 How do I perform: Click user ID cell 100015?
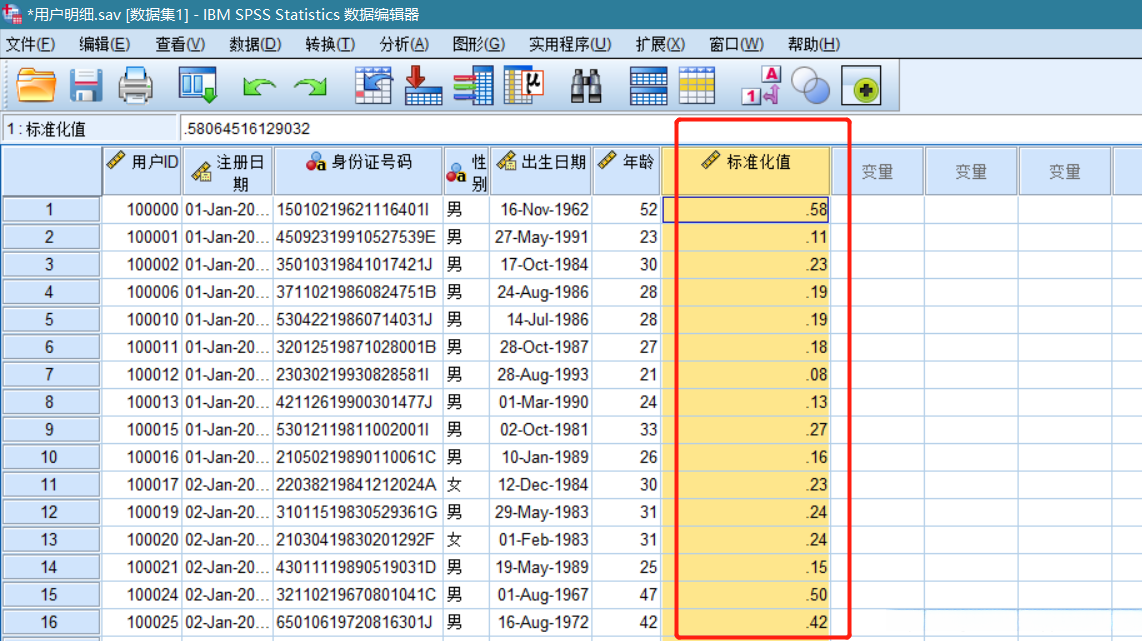coord(142,430)
